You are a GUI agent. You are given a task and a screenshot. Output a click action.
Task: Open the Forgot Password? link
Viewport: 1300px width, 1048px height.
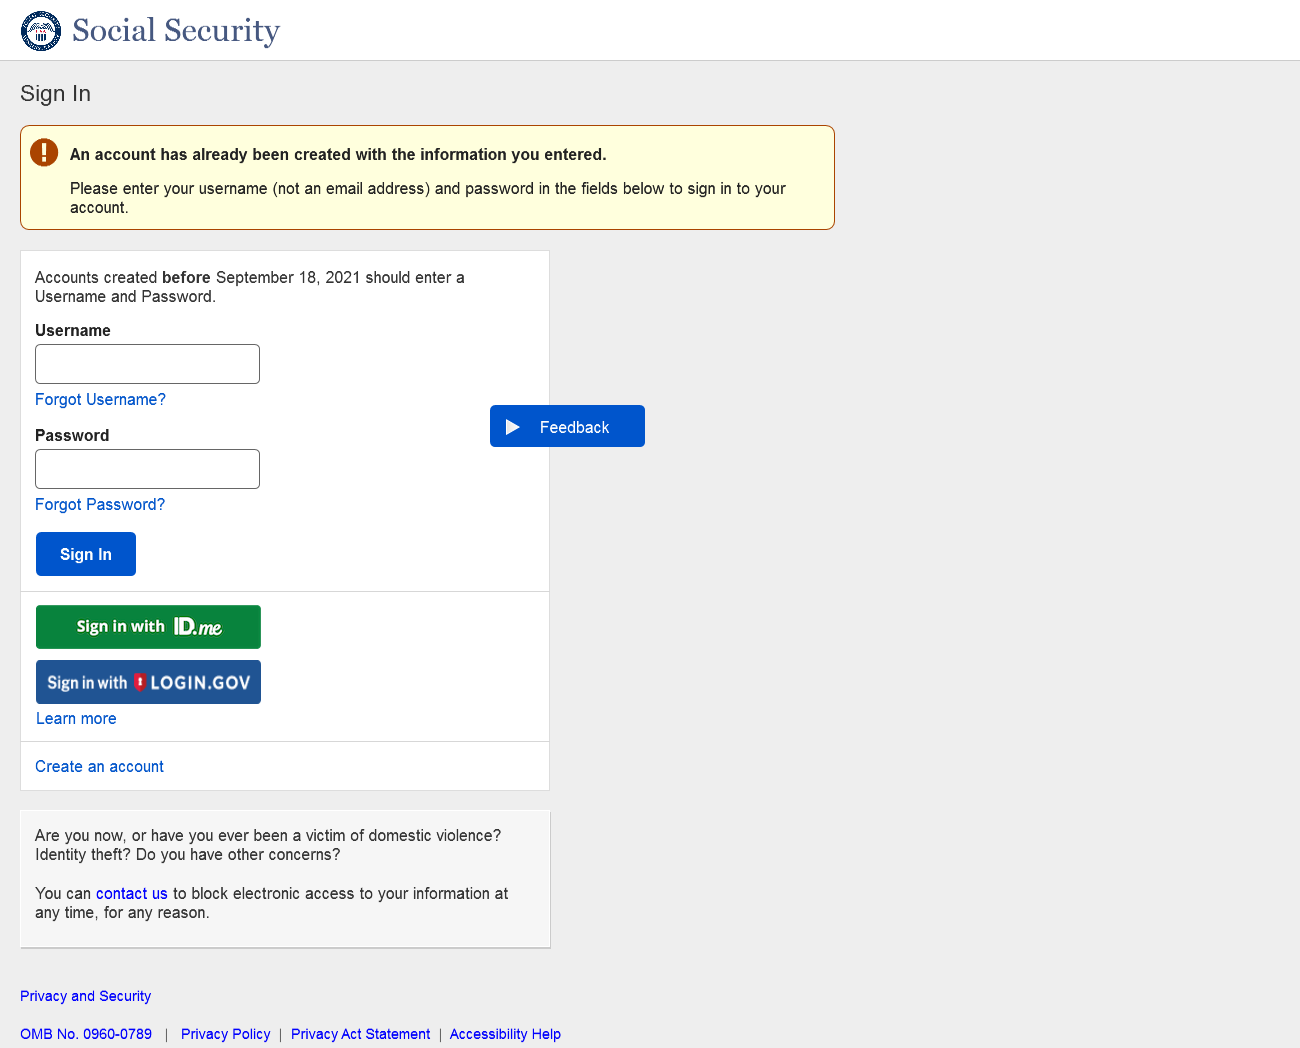(100, 505)
